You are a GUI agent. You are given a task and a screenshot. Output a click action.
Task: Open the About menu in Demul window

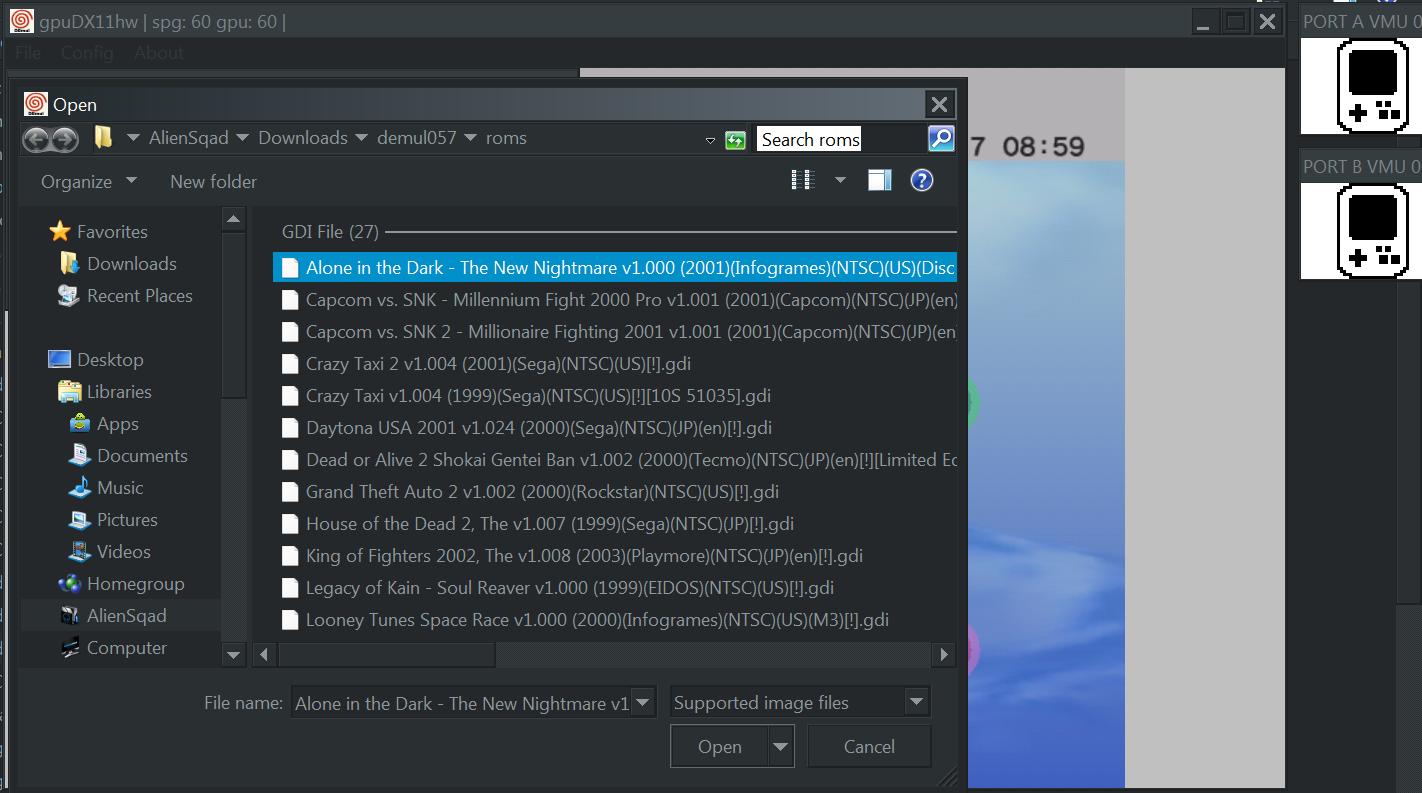159,53
